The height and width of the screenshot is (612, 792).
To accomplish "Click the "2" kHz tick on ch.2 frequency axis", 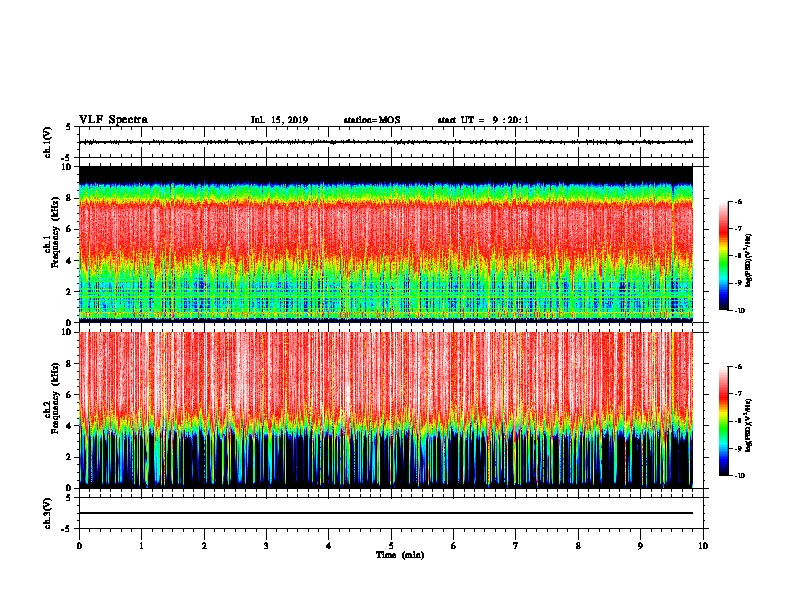I will pyautogui.click(x=70, y=457).
